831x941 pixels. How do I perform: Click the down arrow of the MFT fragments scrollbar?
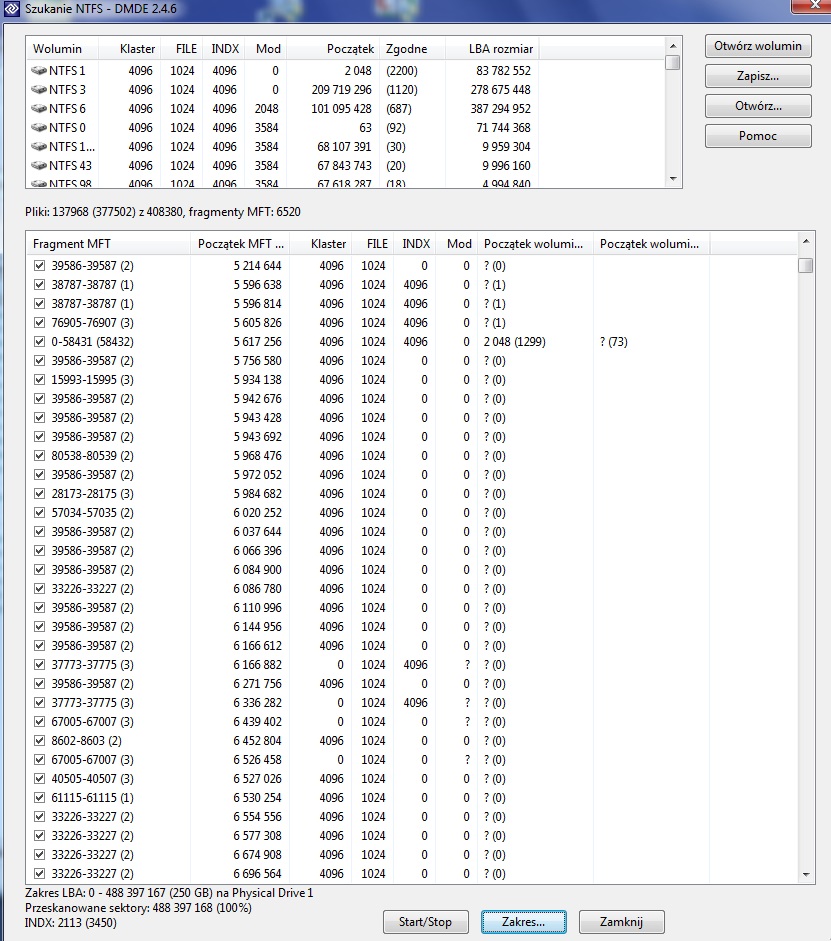click(x=806, y=875)
